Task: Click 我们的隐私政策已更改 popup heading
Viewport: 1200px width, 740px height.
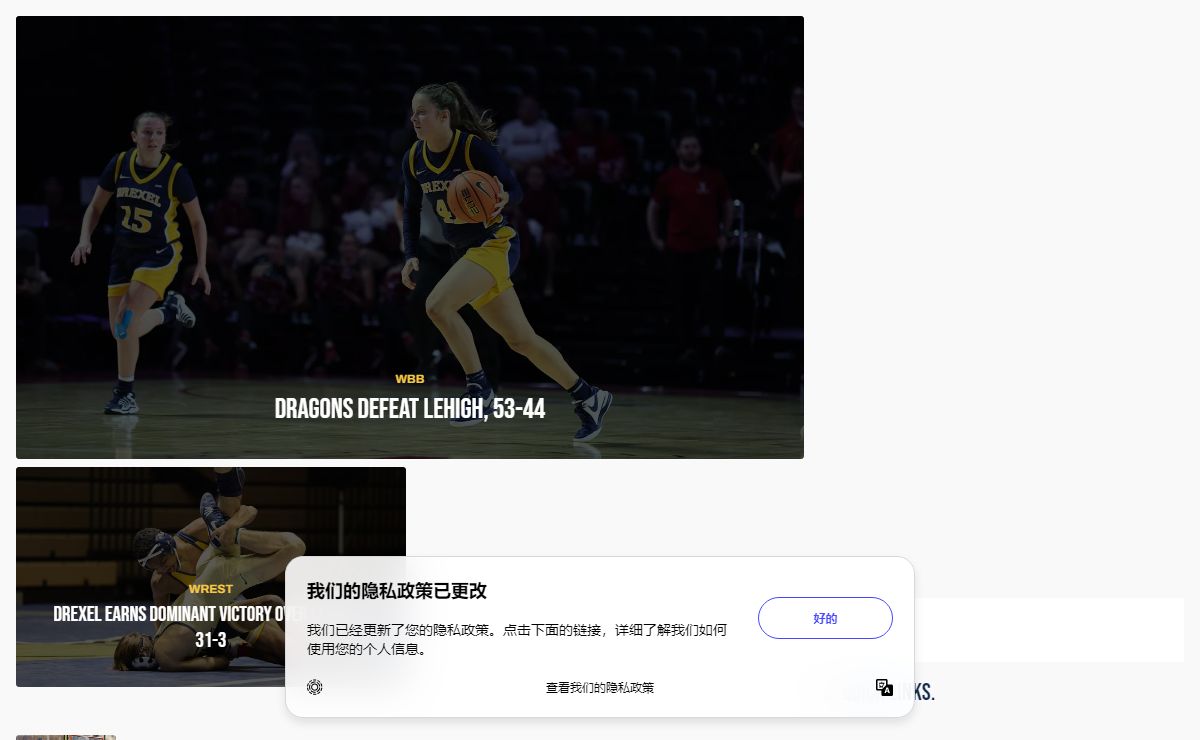Action: tap(397, 591)
